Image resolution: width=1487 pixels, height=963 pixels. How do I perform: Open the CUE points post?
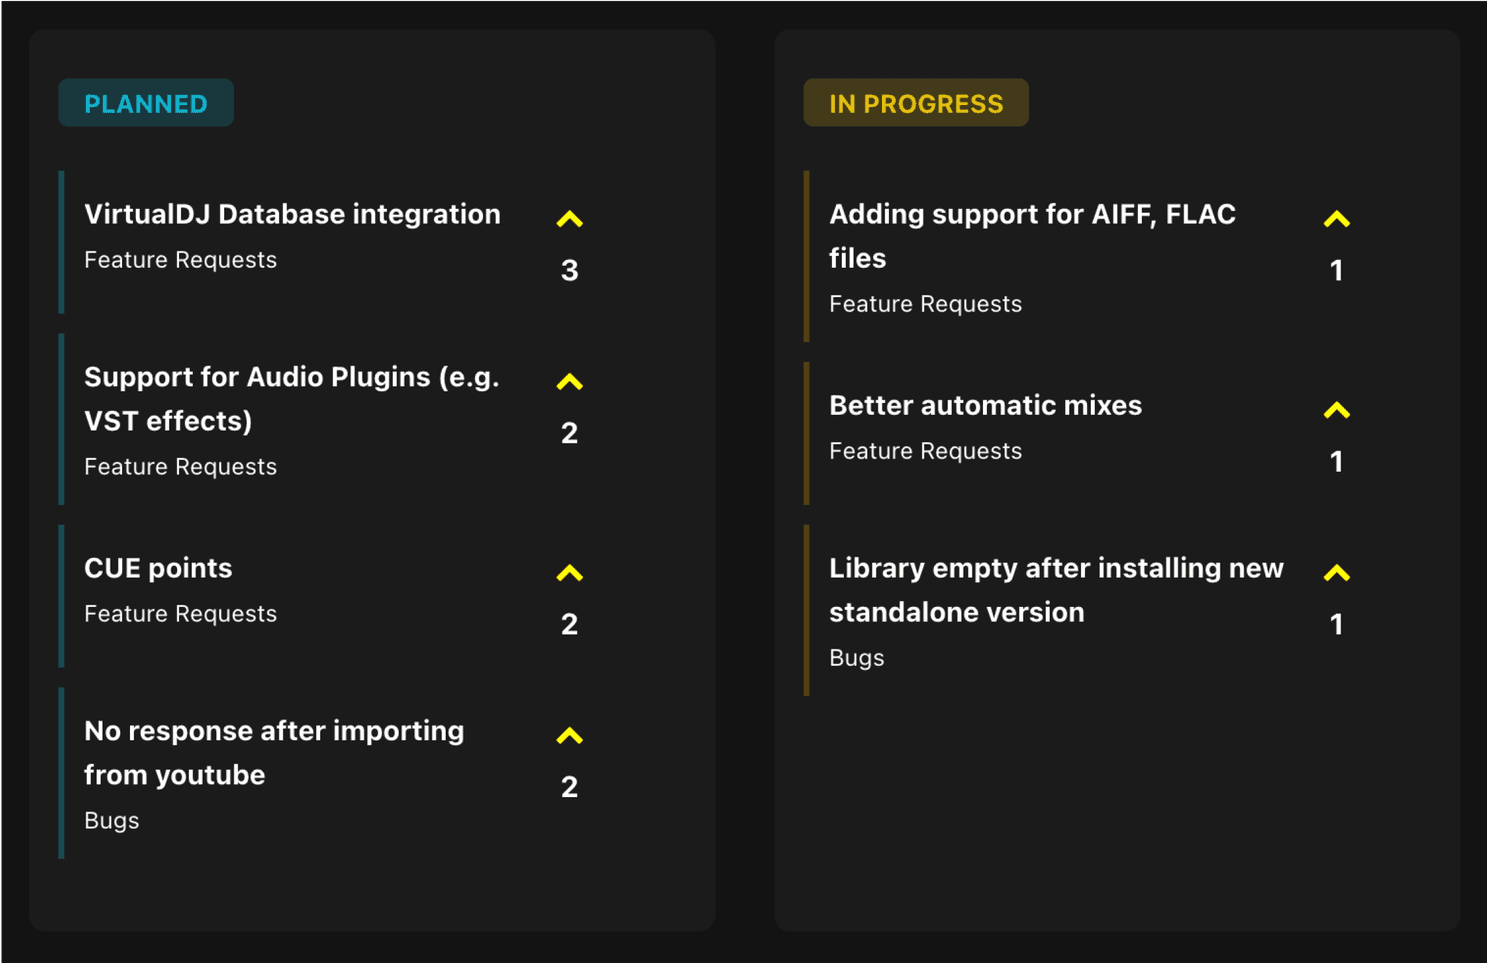click(158, 568)
